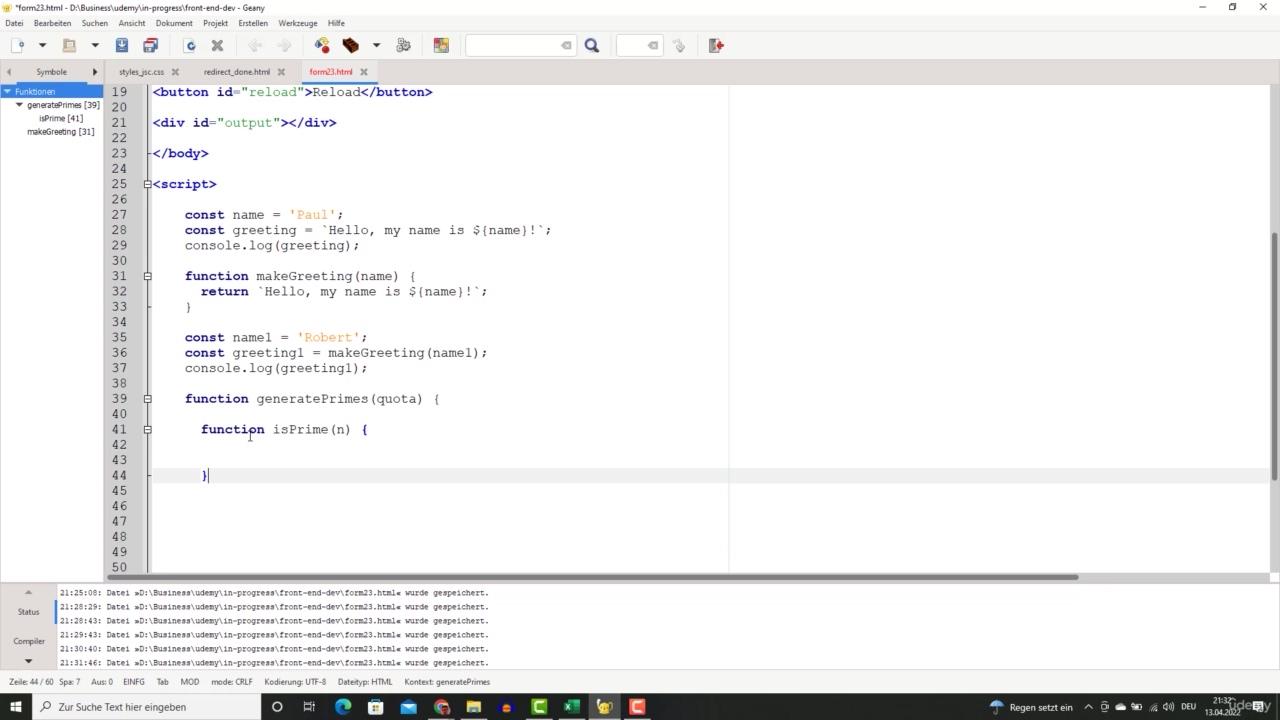
Task: Open Microsoft Edge from taskbar
Action: tap(343, 707)
